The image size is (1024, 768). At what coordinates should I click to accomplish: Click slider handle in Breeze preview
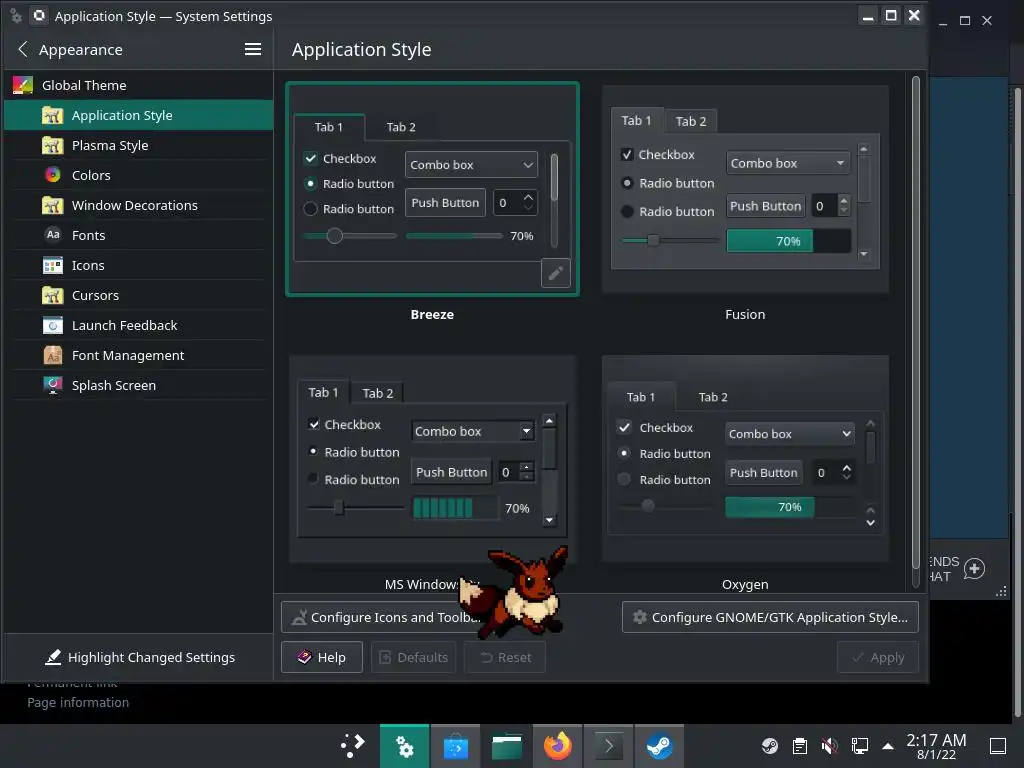(x=334, y=236)
